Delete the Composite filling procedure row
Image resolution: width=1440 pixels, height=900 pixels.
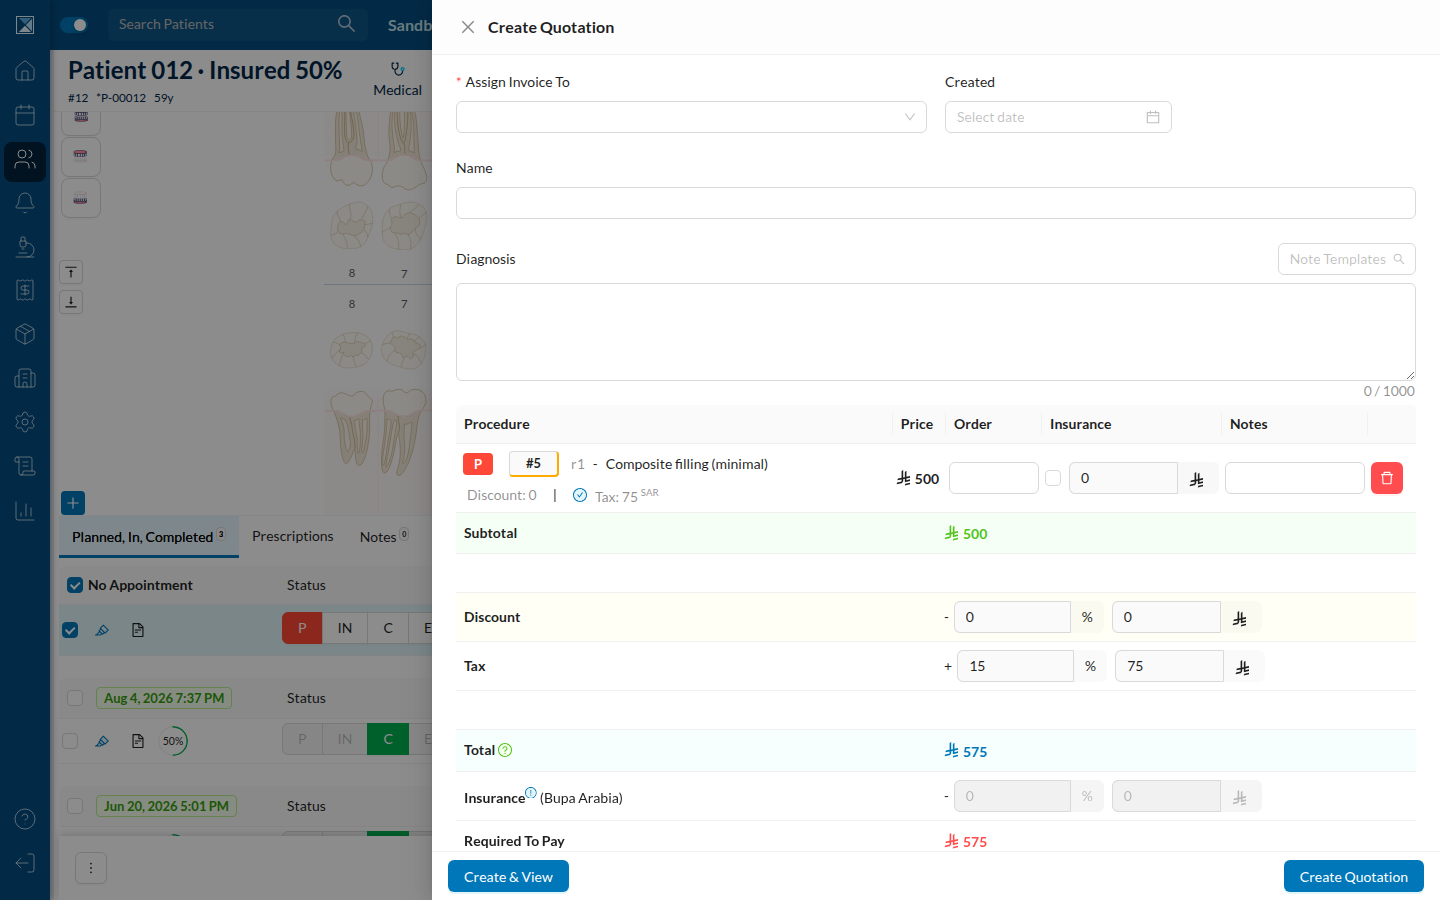(x=1386, y=478)
